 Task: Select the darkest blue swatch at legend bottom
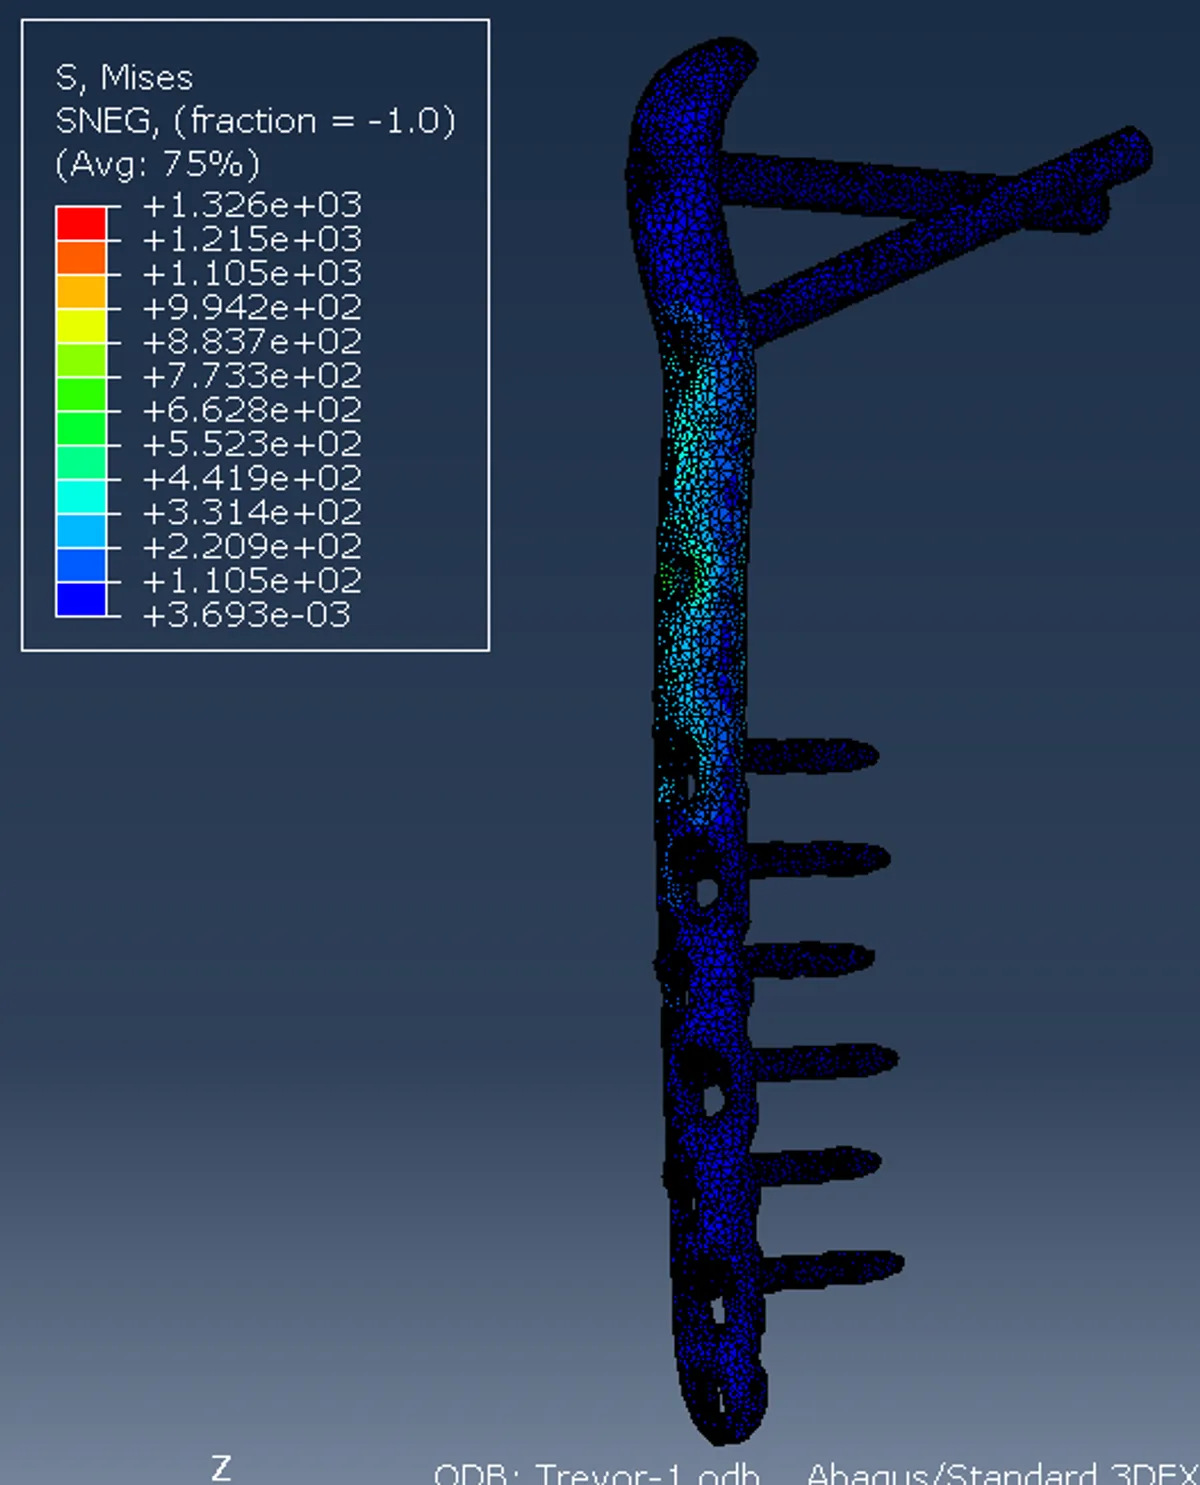(x=81, y=599)
